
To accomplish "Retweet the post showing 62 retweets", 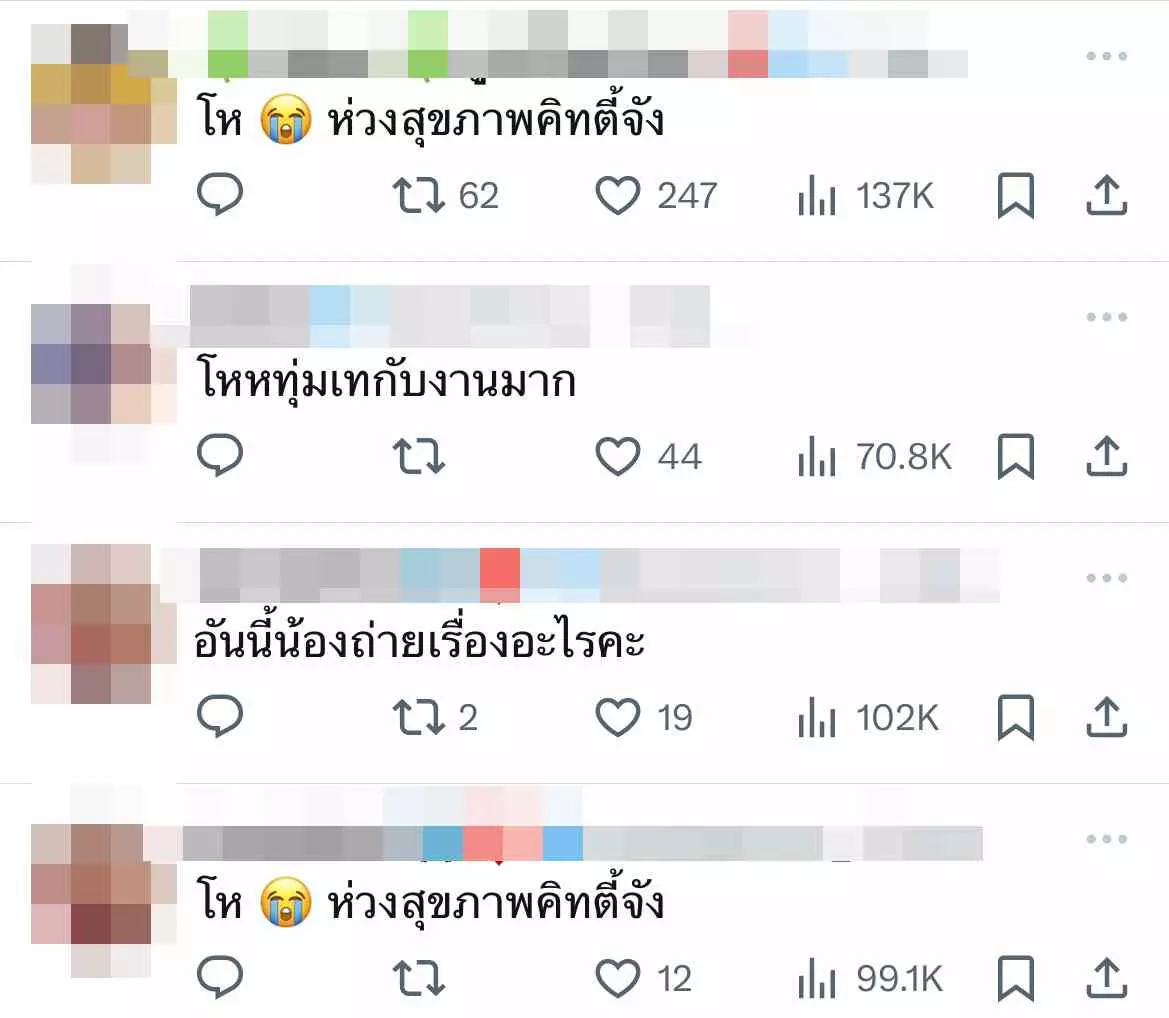I will pyautogui.click(x=445, y=195).
